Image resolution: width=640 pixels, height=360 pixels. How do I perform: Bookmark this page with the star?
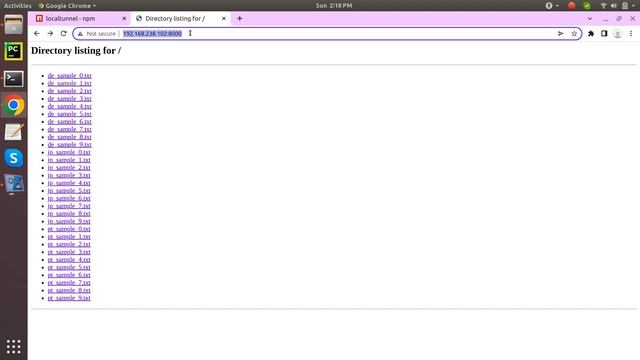(x=574, y=33)
